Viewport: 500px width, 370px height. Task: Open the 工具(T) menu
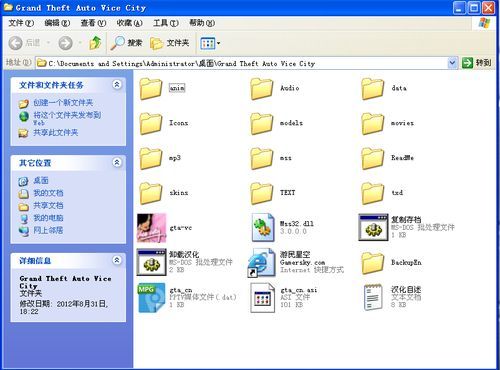coord(166,23)
